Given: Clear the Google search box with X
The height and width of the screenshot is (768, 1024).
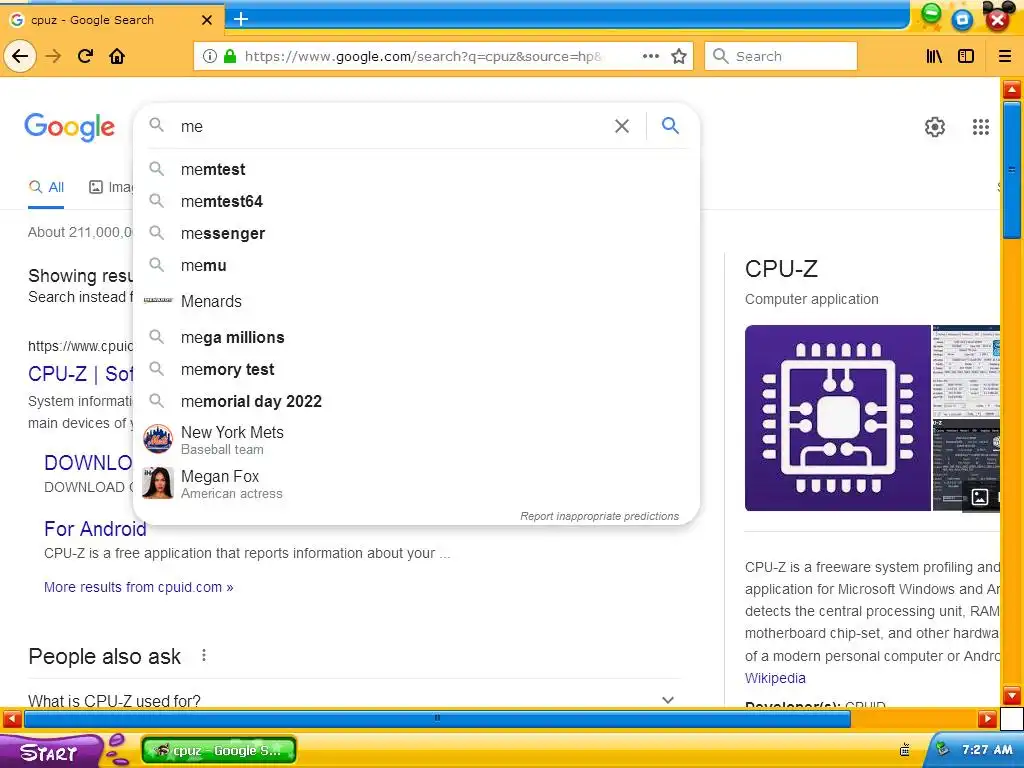Looking at the screenshot, I should click(622, 126).
